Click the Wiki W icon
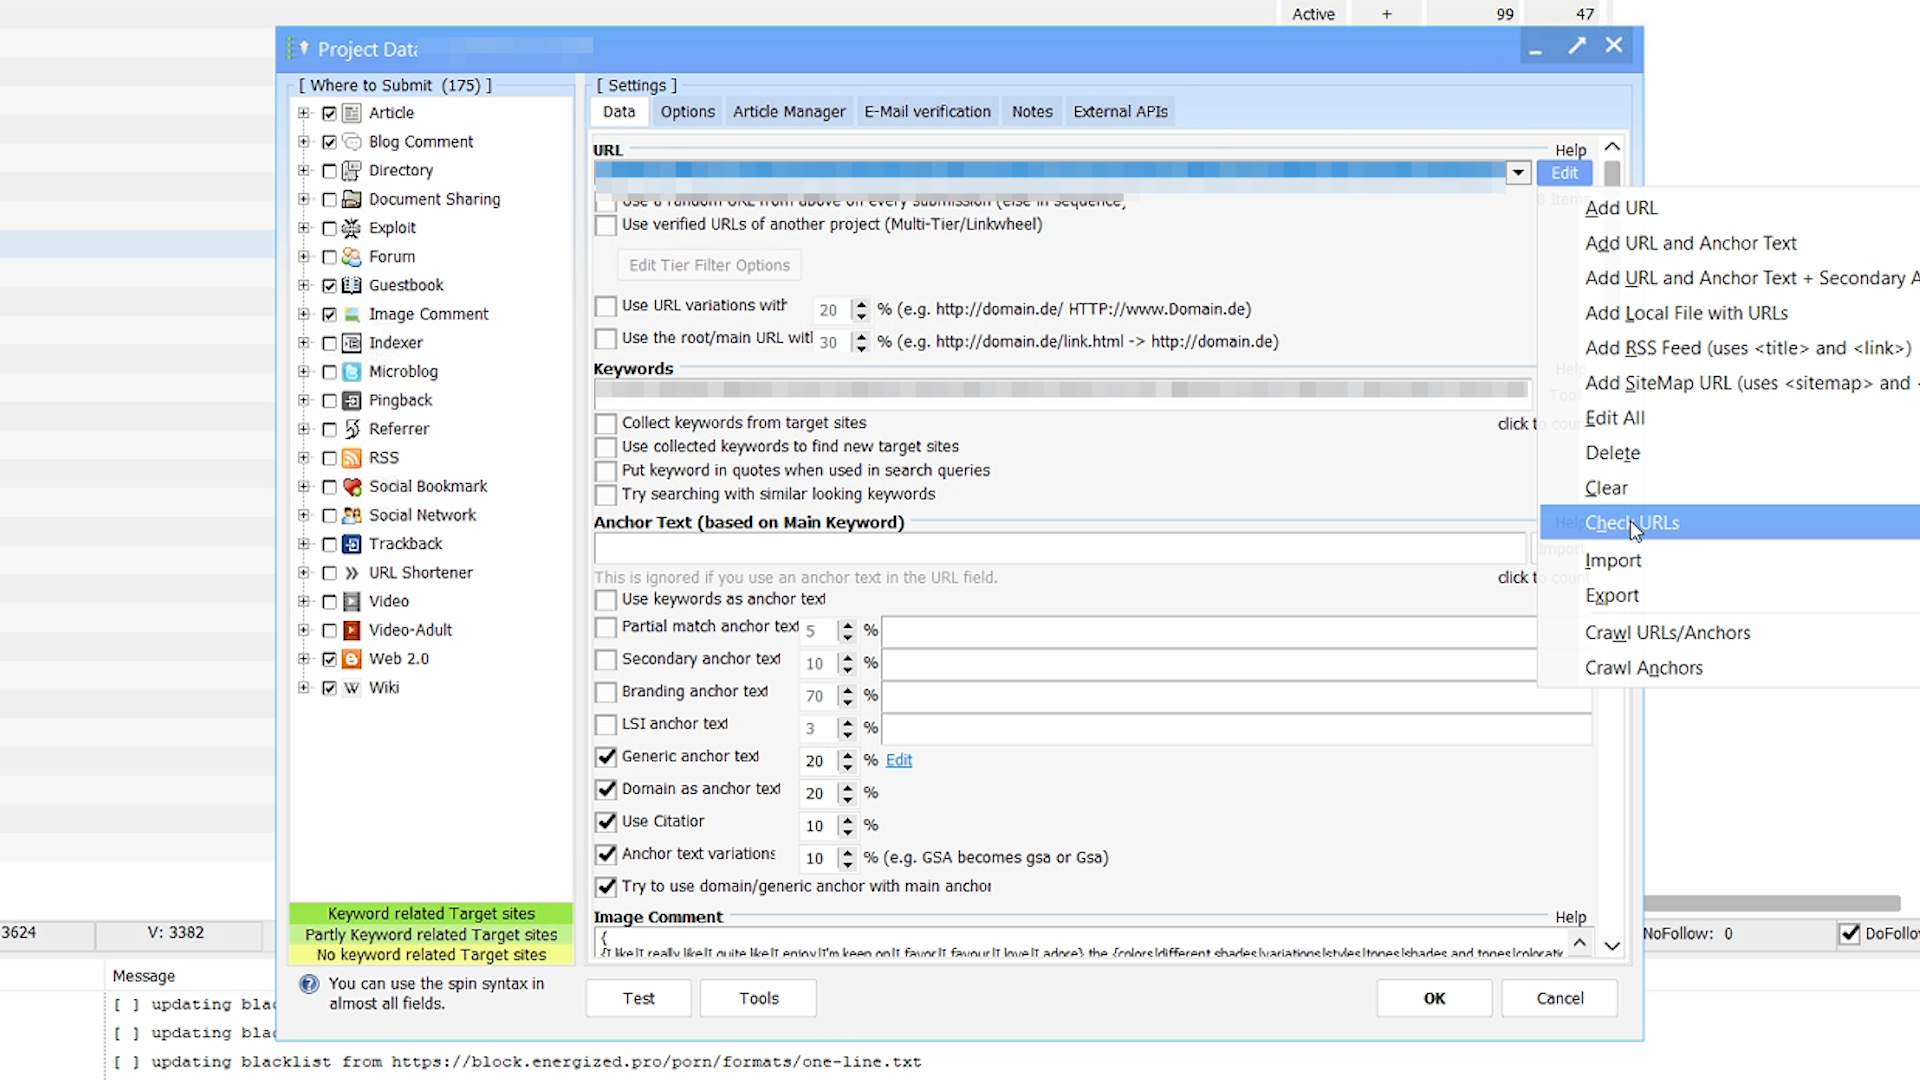1920x1080 pixels. [352, 688]
